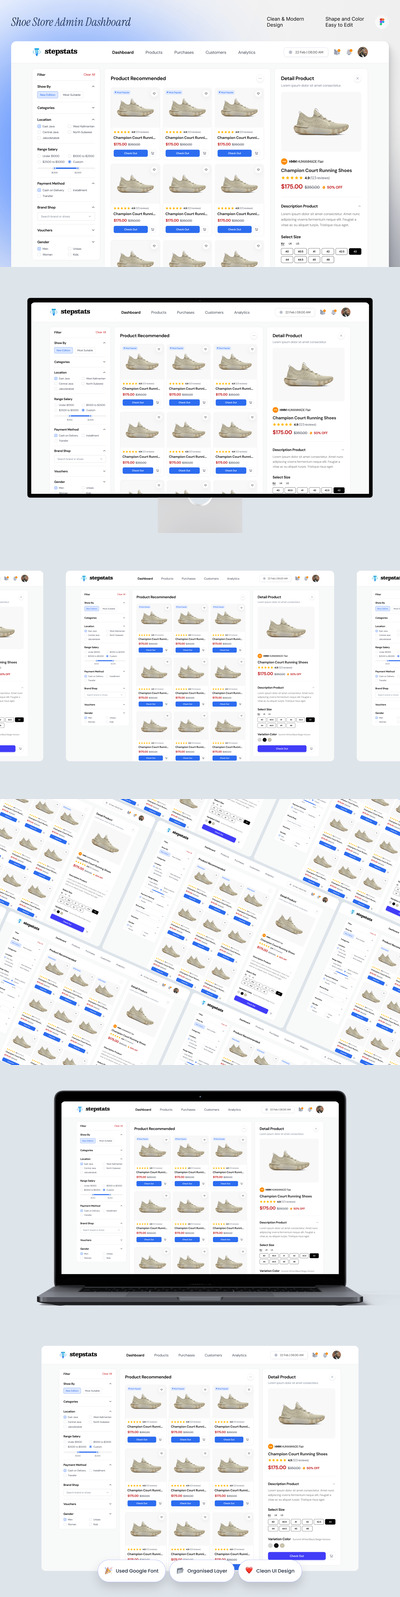The height and width of the screenshot is (1597, 400).
Task: Open Dashboard tab in the iMac mockup
Action: 131,312
